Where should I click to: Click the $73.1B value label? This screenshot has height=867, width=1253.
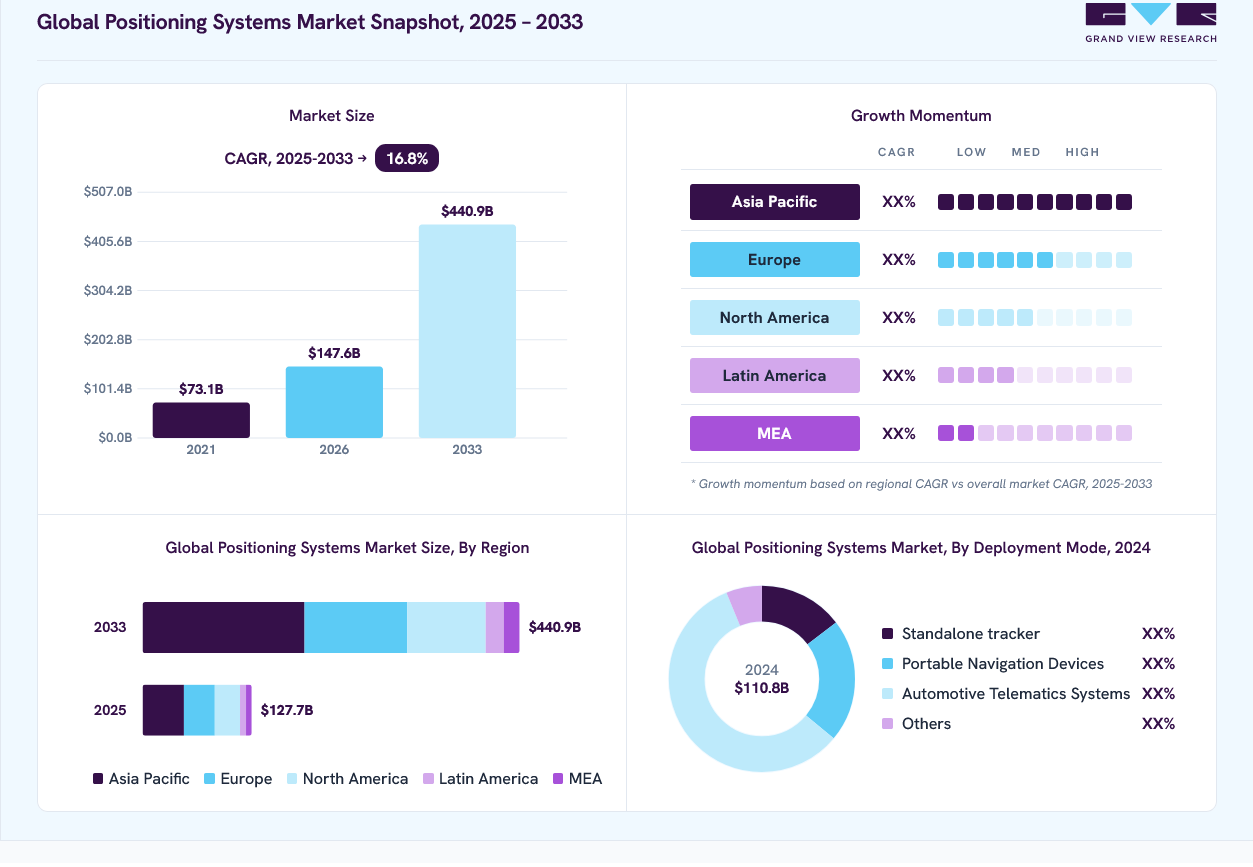click(x=201, y=389)
